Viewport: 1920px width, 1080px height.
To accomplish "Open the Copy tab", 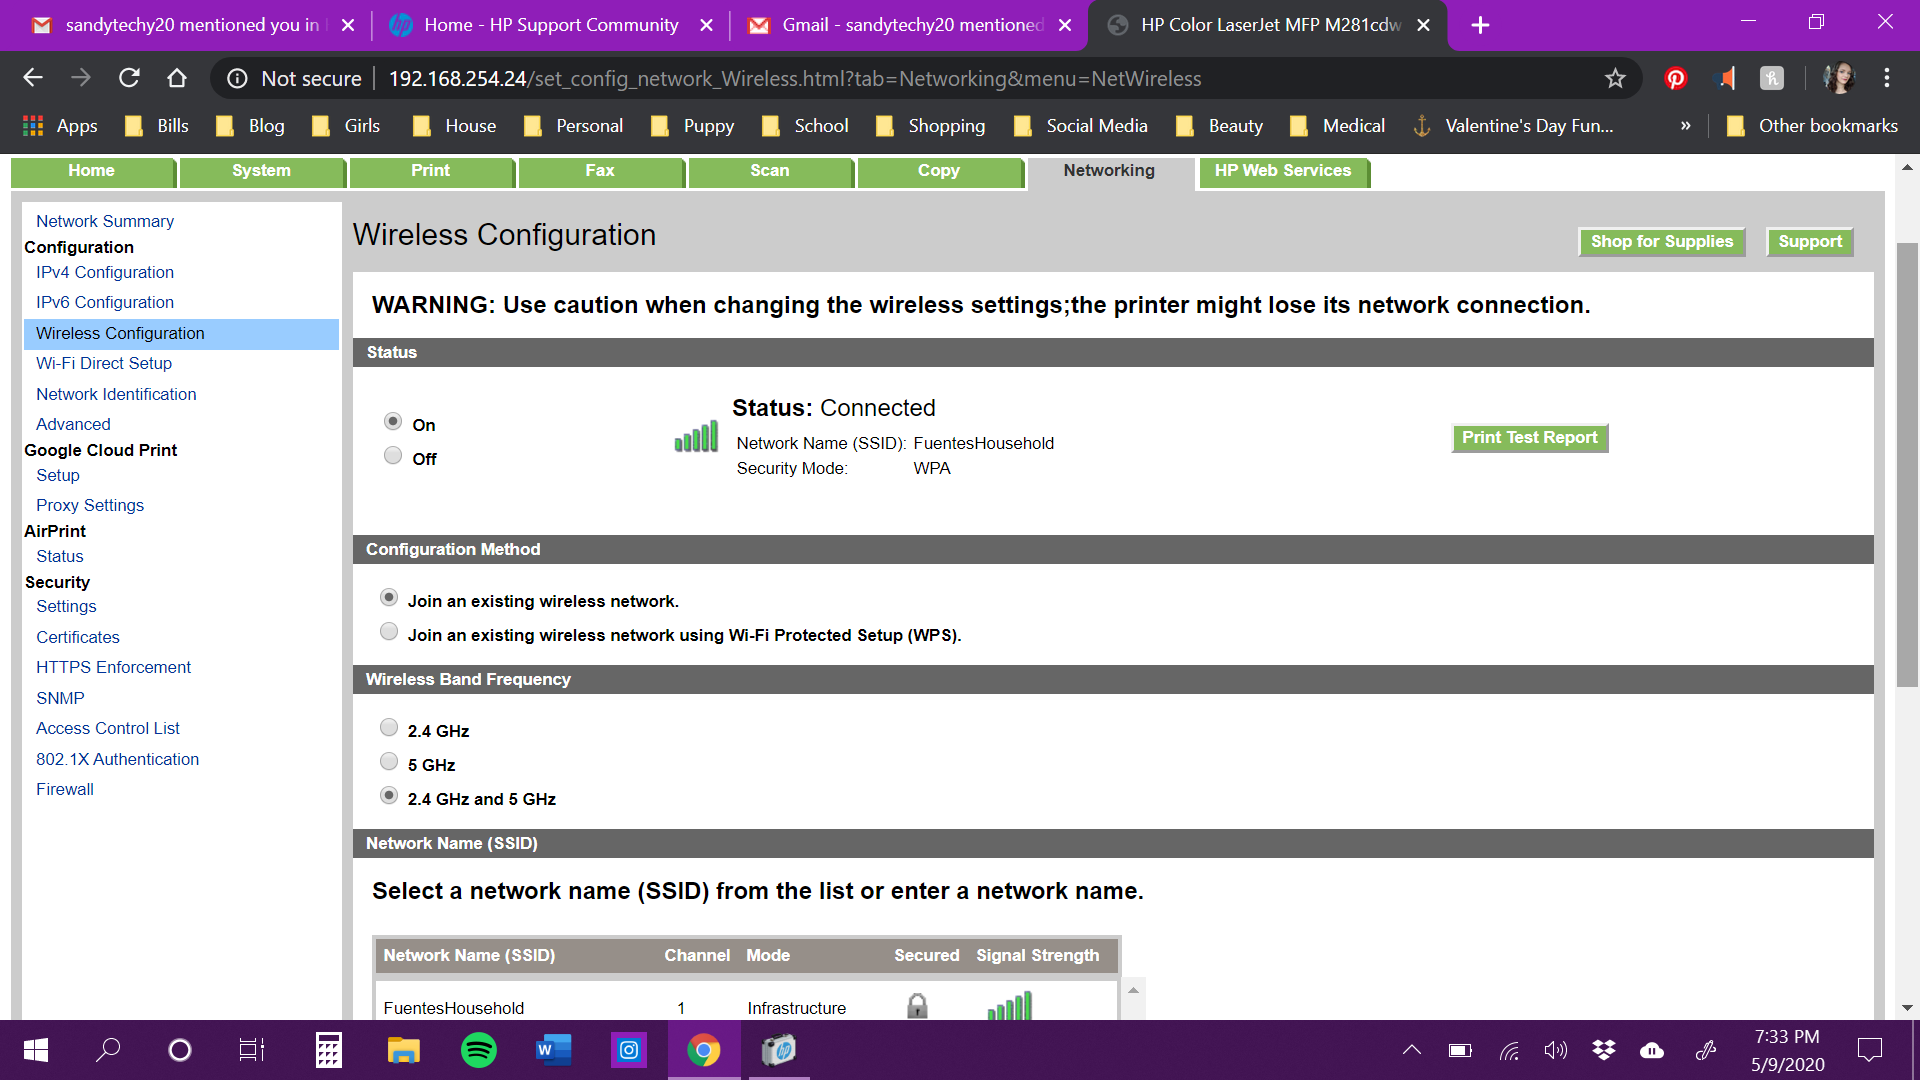I will 939,170.
